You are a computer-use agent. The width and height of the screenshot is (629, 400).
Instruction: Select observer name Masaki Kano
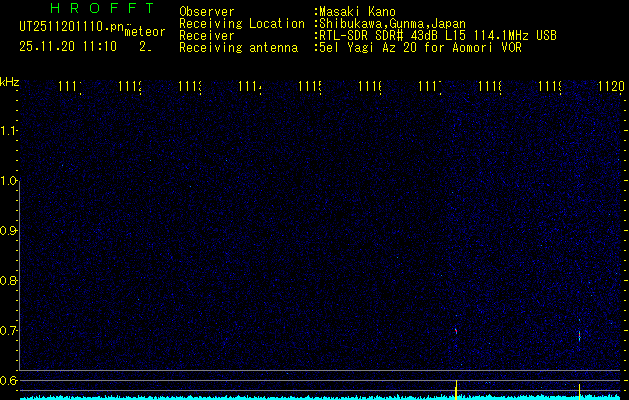pos(357,11)
